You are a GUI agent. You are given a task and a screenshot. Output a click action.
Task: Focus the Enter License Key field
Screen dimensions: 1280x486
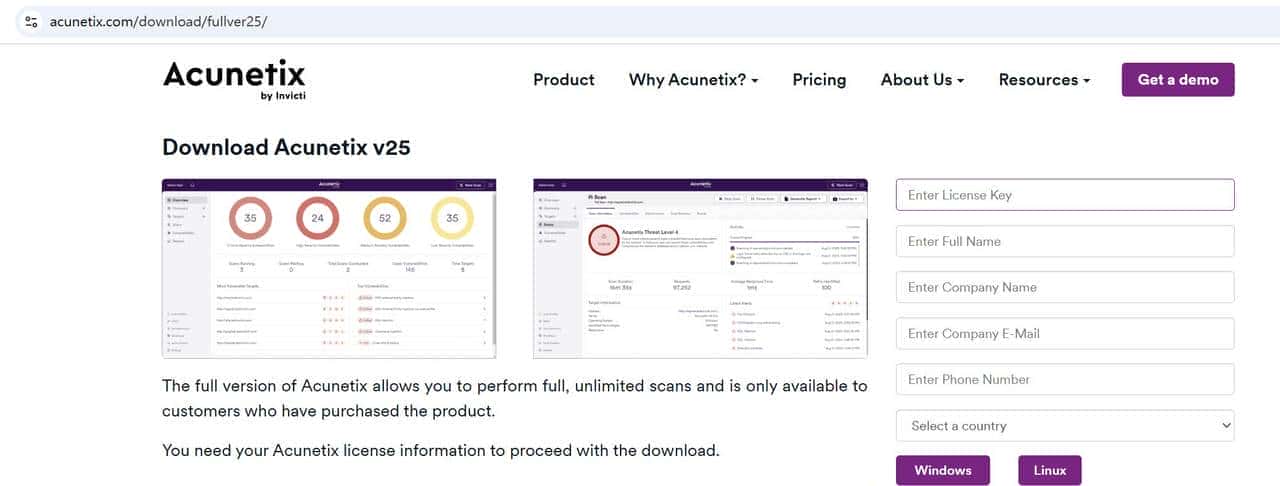point(1065,195)
